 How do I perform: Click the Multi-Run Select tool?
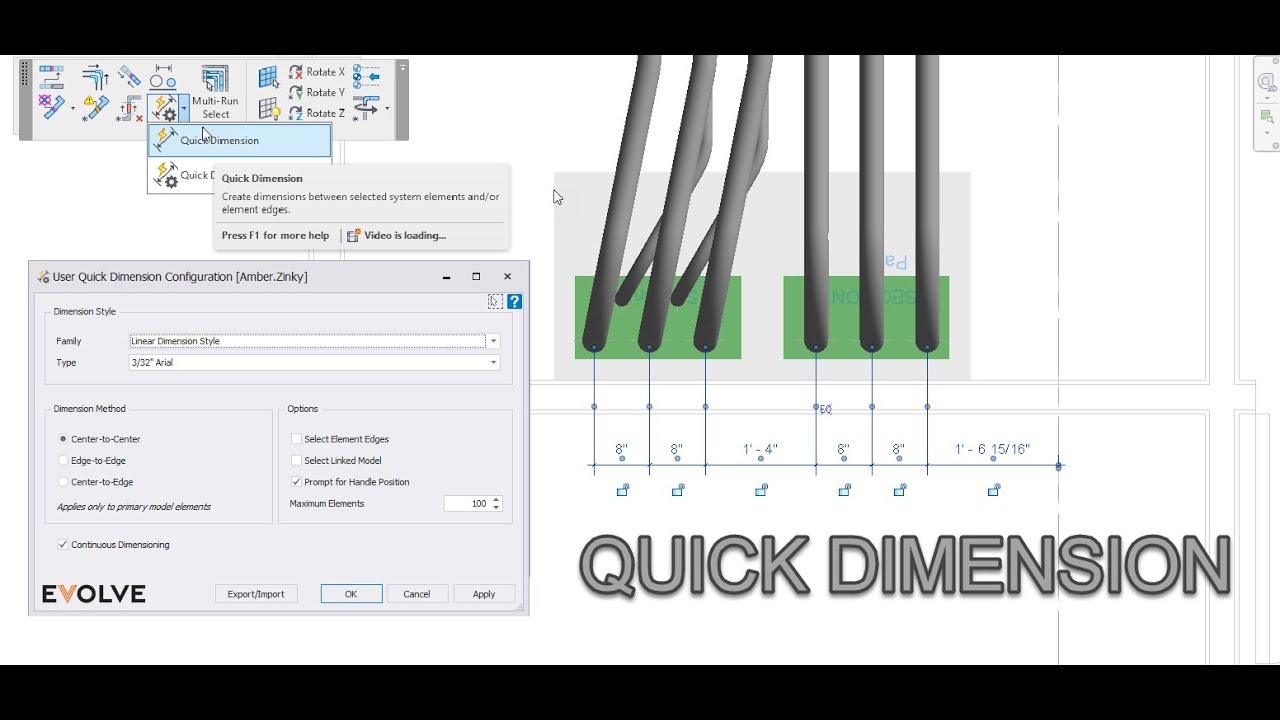(x=215, y=92)
